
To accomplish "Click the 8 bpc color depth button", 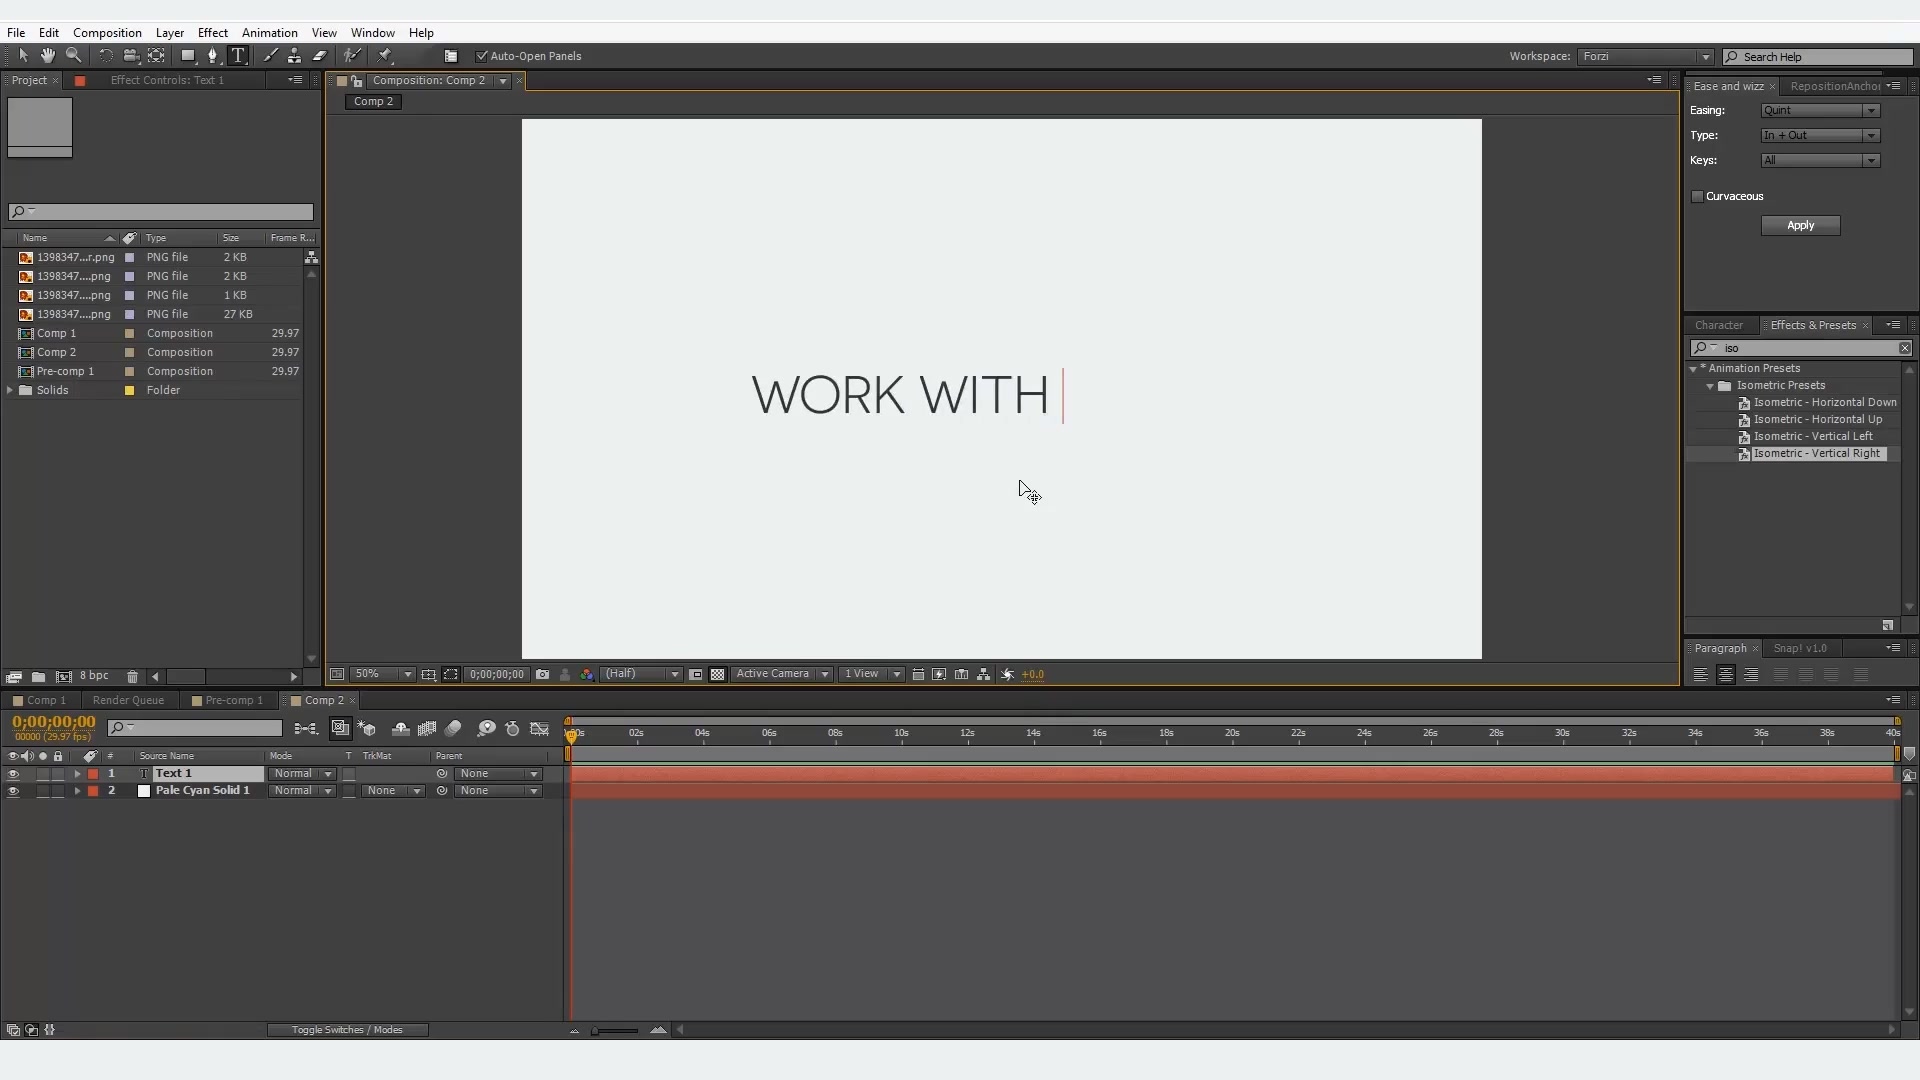I will click(94, 677).
